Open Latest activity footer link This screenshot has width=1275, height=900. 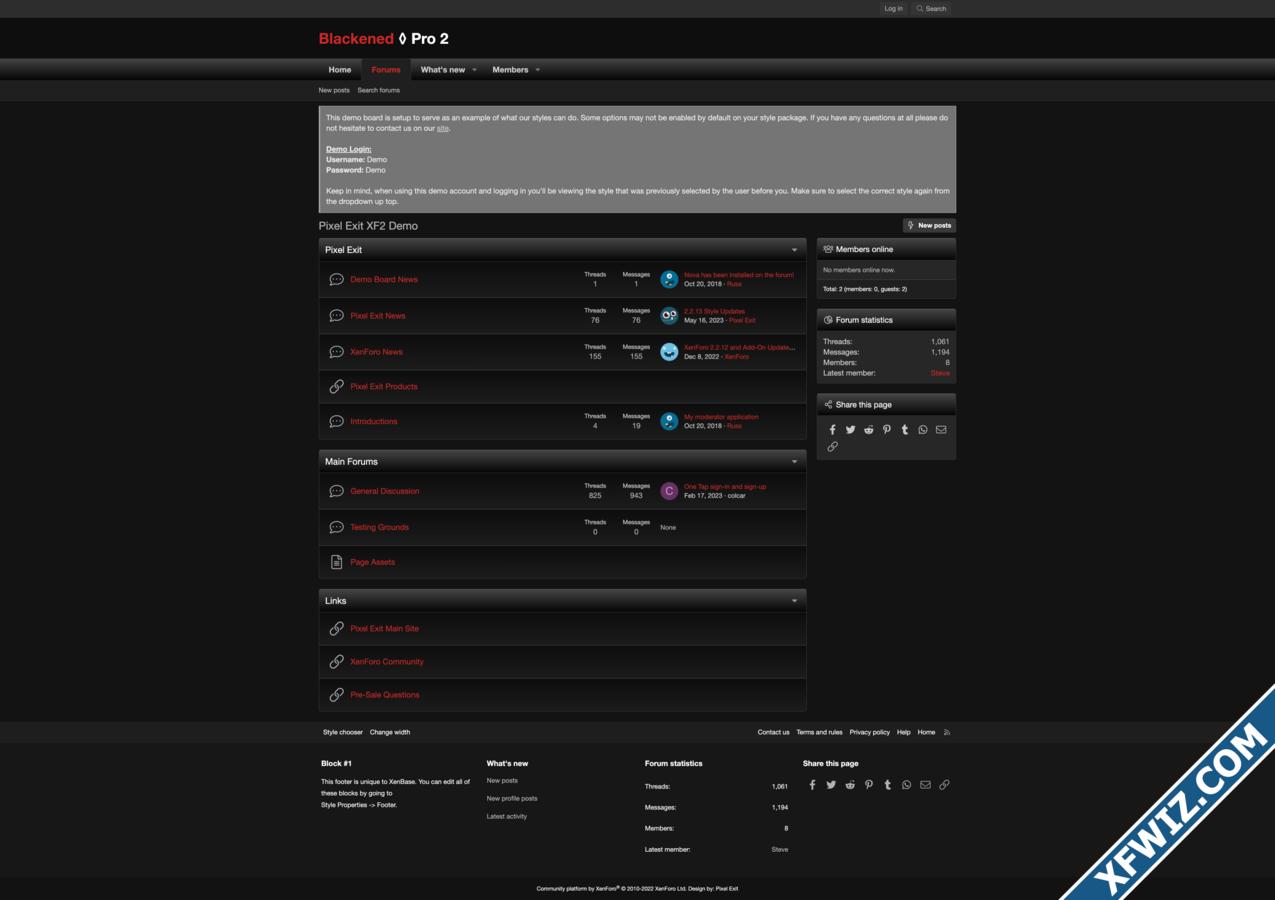pos(507,817)
